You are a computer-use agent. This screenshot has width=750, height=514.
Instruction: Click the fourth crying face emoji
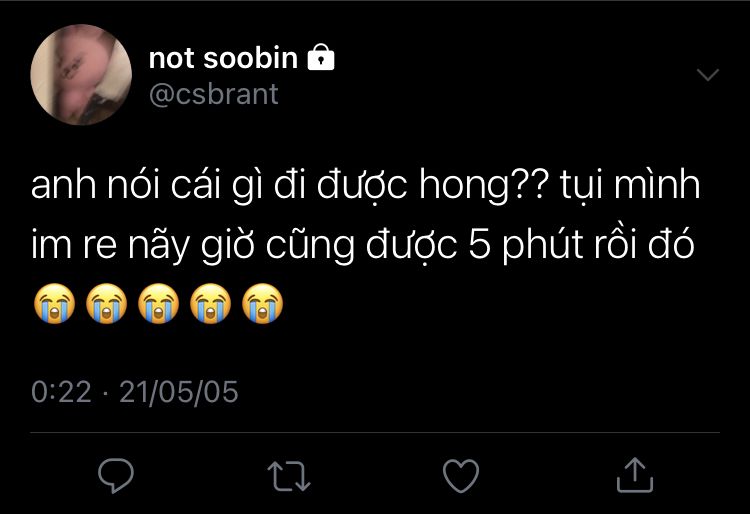pyautogui.click(x=209, y=303)
